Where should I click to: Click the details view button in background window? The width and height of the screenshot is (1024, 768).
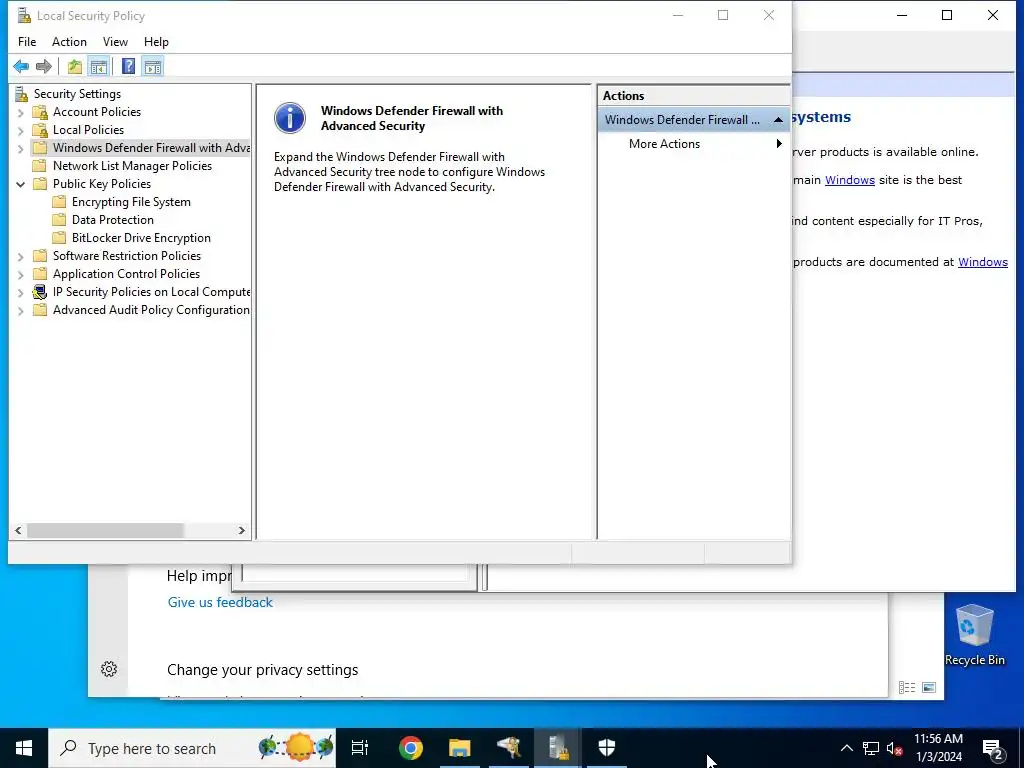906,687
